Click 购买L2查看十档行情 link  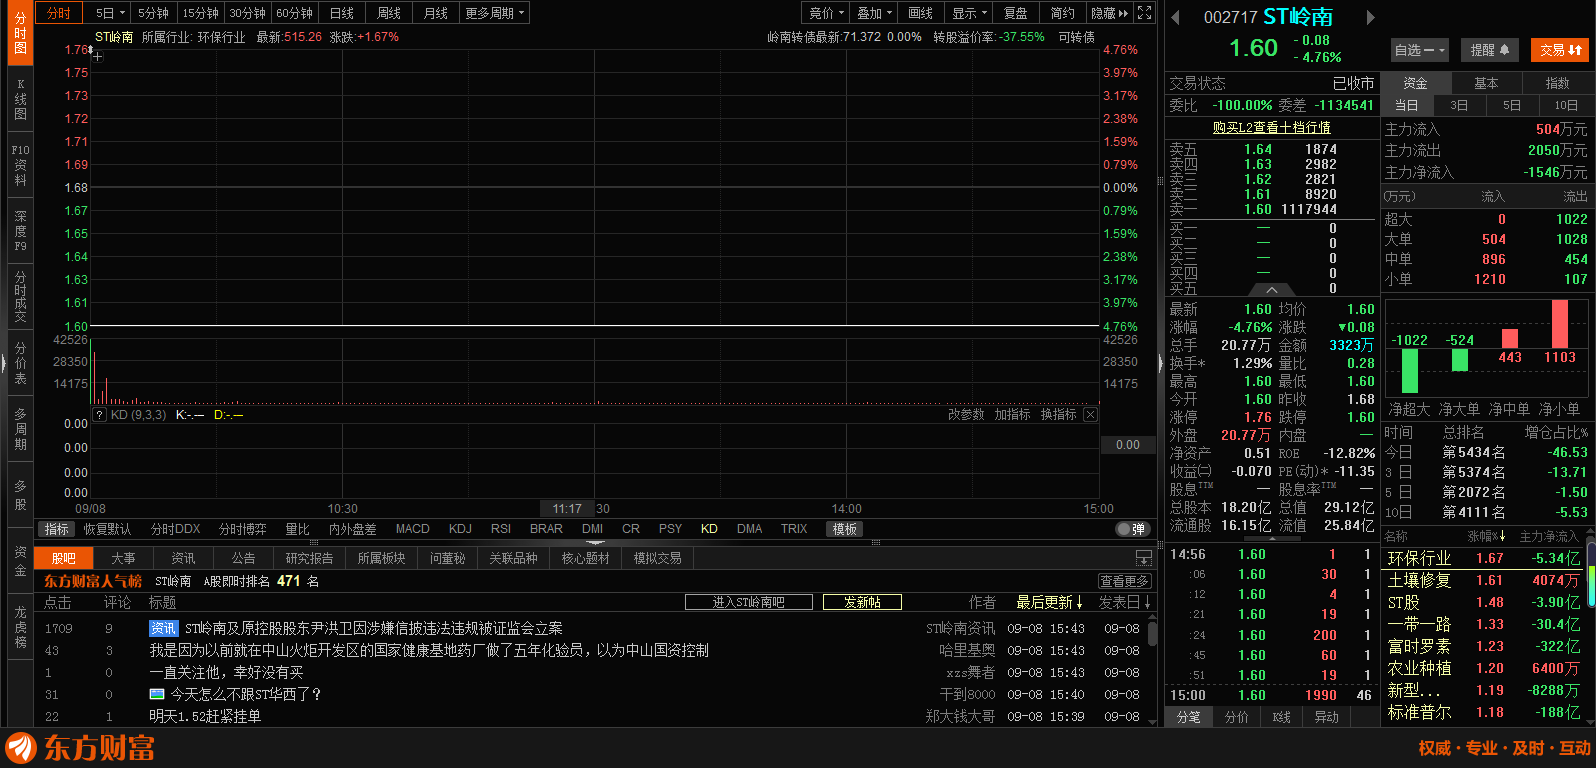click(x=1272, y=127)
